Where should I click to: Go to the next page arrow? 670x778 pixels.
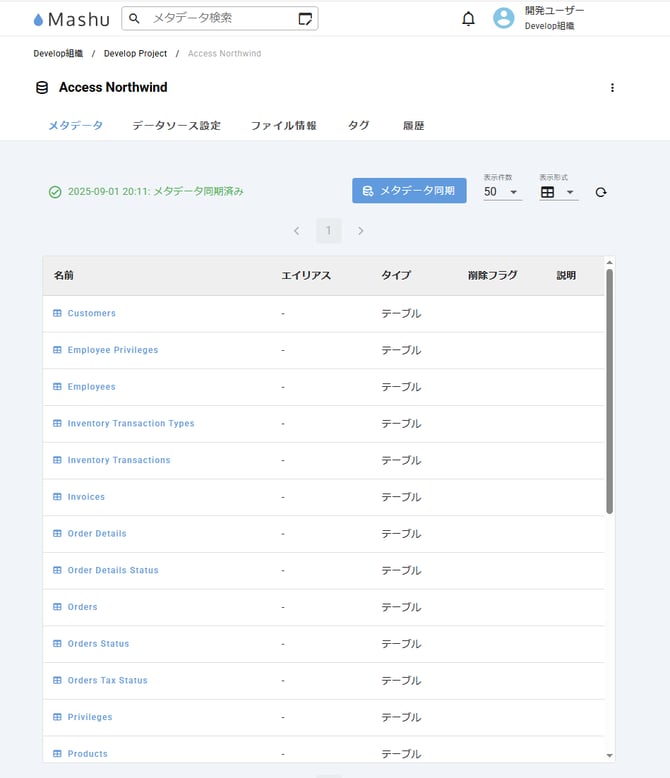(x=360, y=231)
